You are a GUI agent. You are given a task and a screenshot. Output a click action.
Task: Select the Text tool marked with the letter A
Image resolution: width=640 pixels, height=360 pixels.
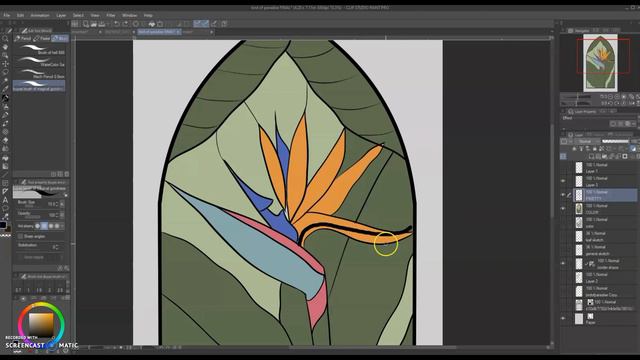(x=5, y=200)
